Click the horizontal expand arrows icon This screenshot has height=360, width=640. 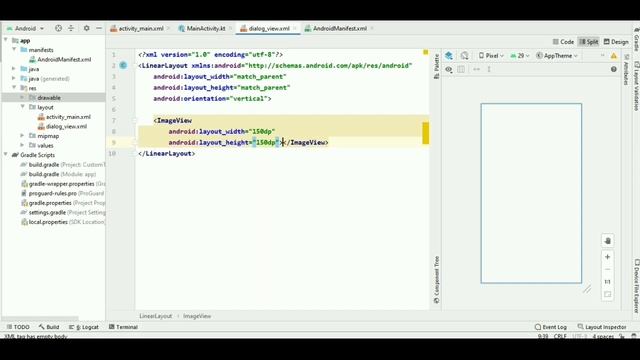[476, 69]
